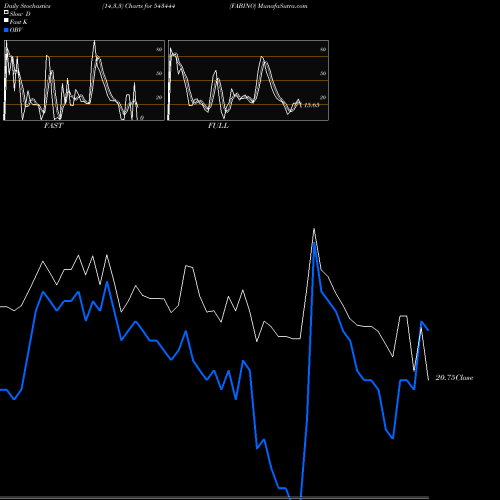This screenshot has width=500, height=500.
Task: Select the 'Fast K' legend label
Action: tap(19, 22)
